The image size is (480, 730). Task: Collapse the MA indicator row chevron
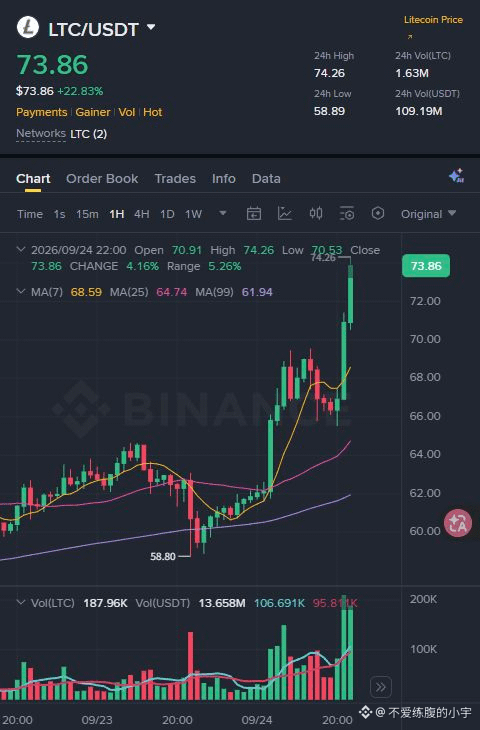[20, 291]
